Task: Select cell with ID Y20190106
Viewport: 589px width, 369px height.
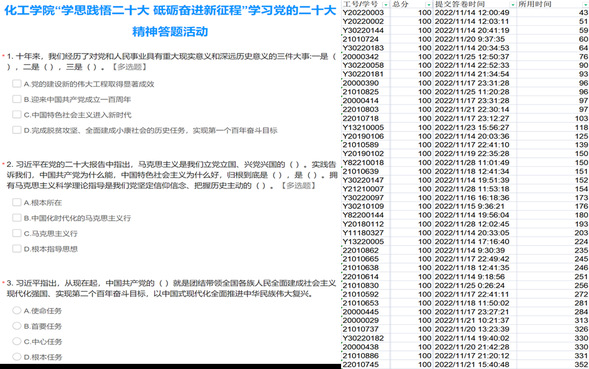Action: click(x=365, y=136)
